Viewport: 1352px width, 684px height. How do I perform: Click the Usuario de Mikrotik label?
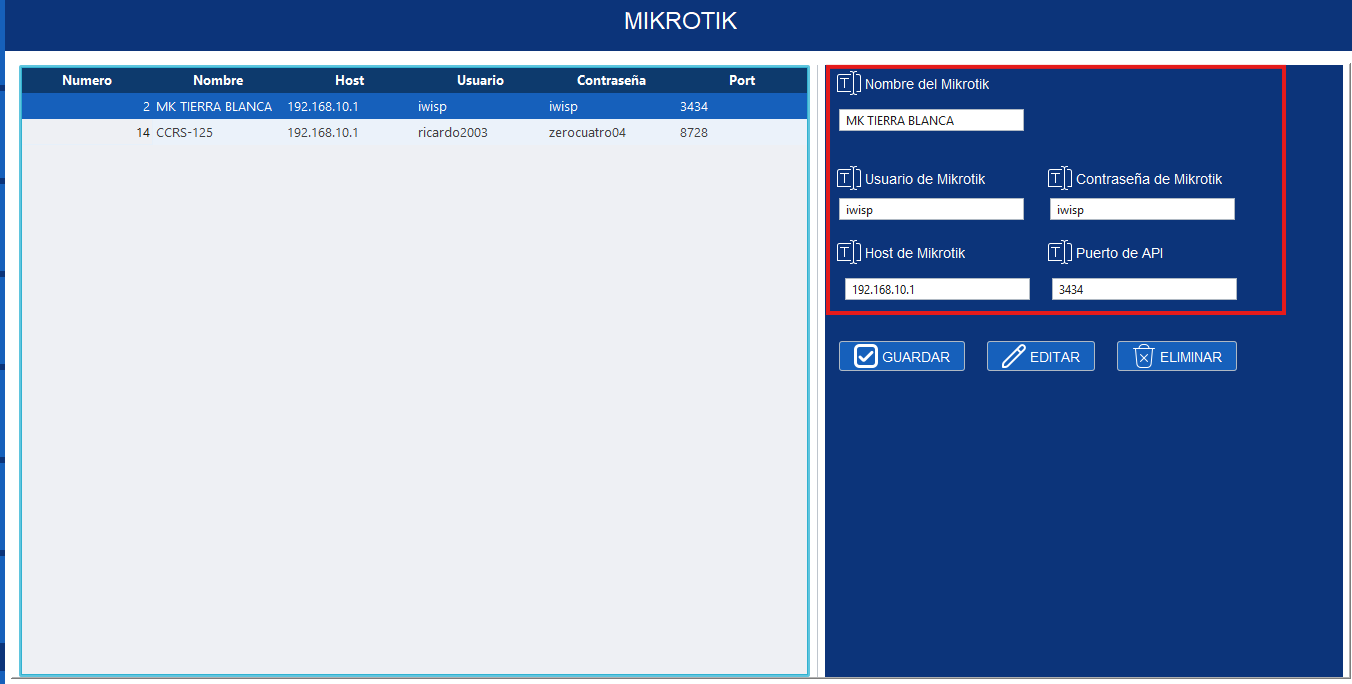[925, 179]
